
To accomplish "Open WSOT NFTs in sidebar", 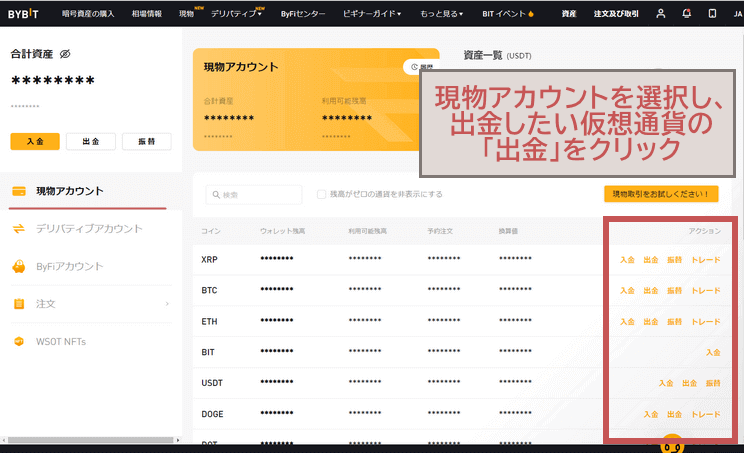I will (x=61, y=342).
